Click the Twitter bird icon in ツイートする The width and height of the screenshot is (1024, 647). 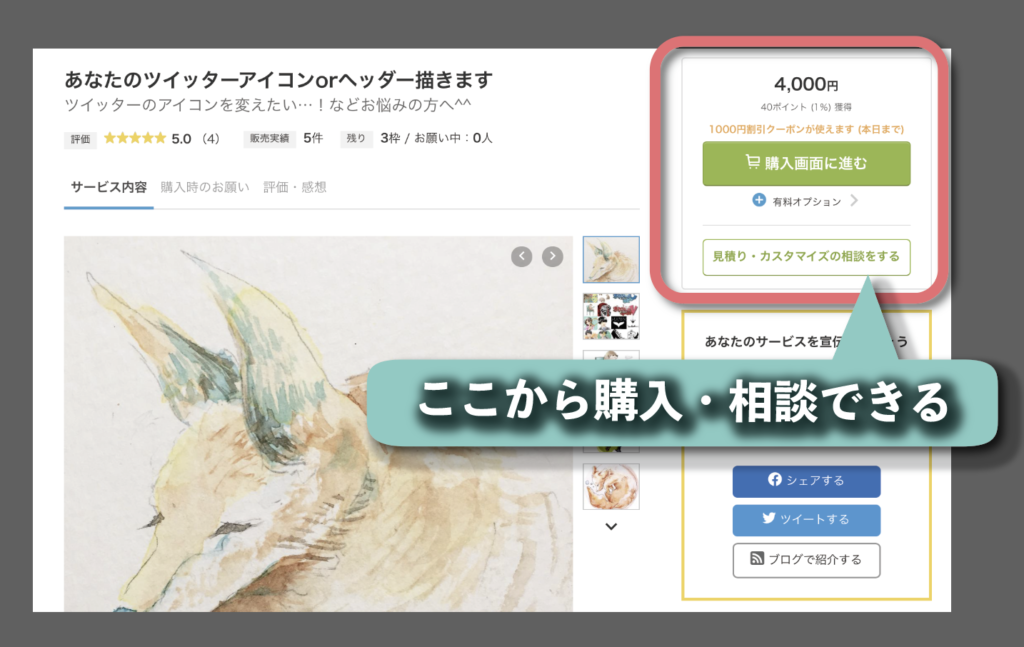769,518
